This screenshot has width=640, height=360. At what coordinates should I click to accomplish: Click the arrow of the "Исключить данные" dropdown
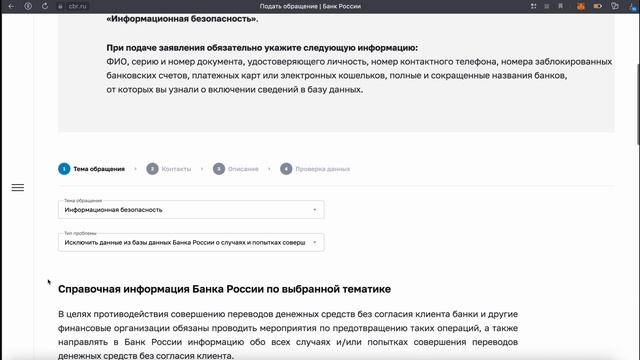point(315,242)
